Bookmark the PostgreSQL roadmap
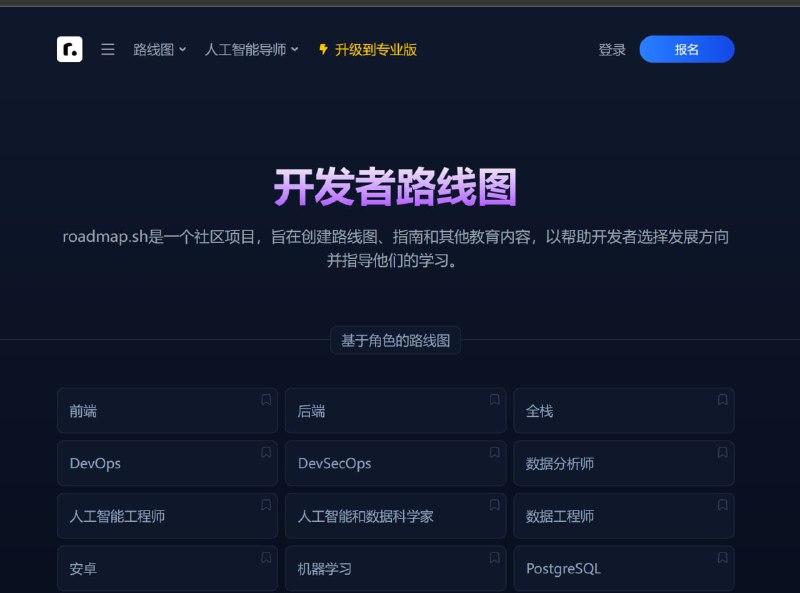Image resolution: width=800 pixels, height=593 pixels. (x=722, y=558)
